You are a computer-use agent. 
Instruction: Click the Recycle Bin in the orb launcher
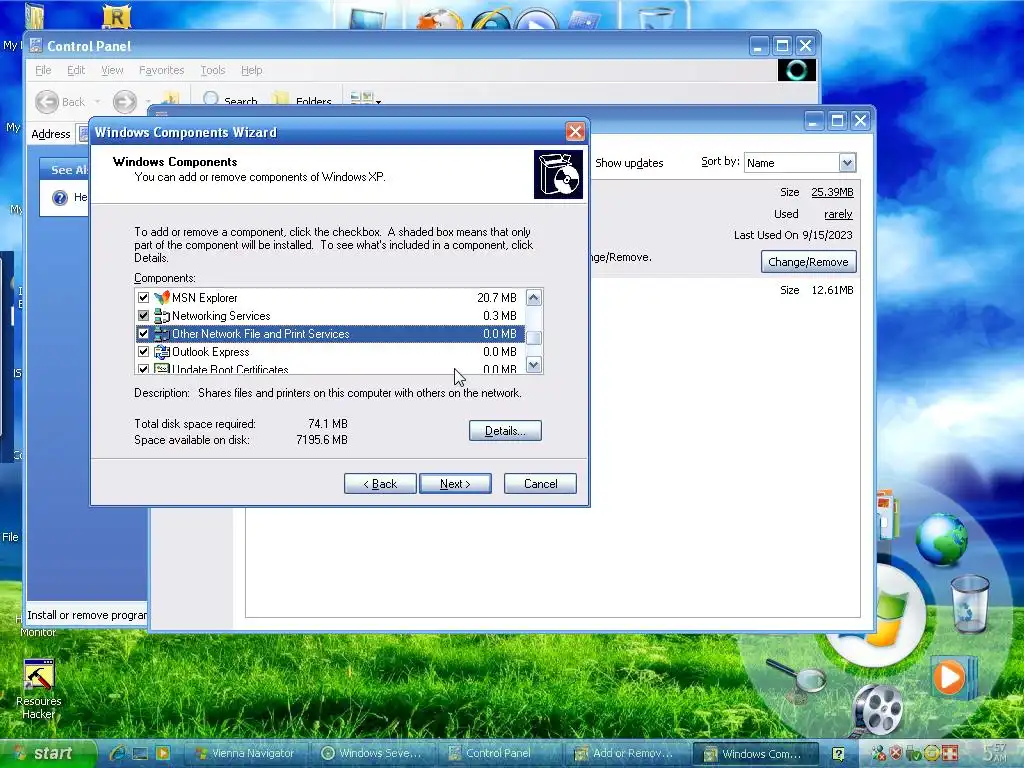pos(970,603)
